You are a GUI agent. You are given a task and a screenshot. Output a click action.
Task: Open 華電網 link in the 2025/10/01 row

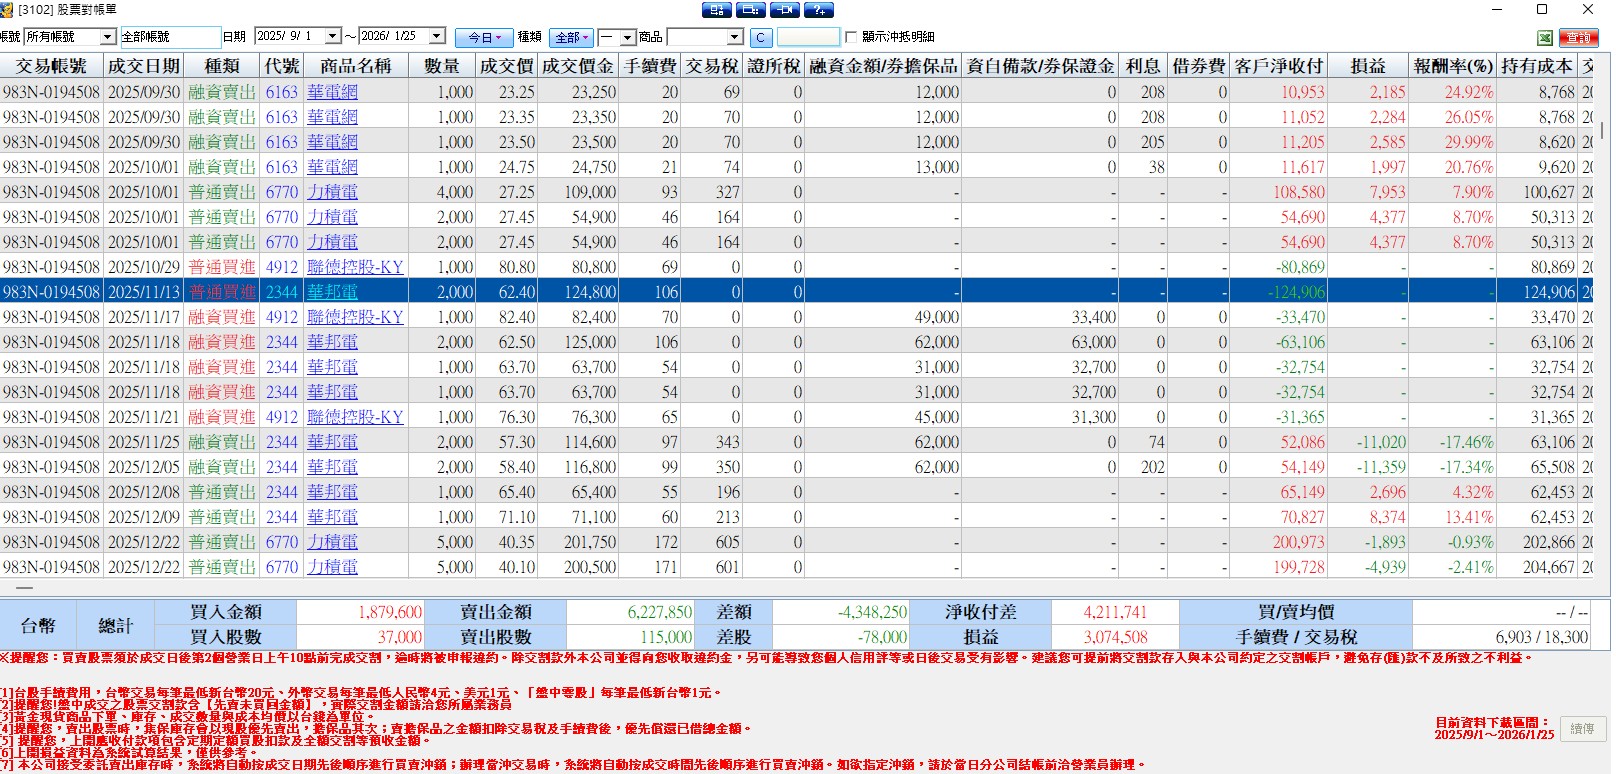[x=332, y=167]
